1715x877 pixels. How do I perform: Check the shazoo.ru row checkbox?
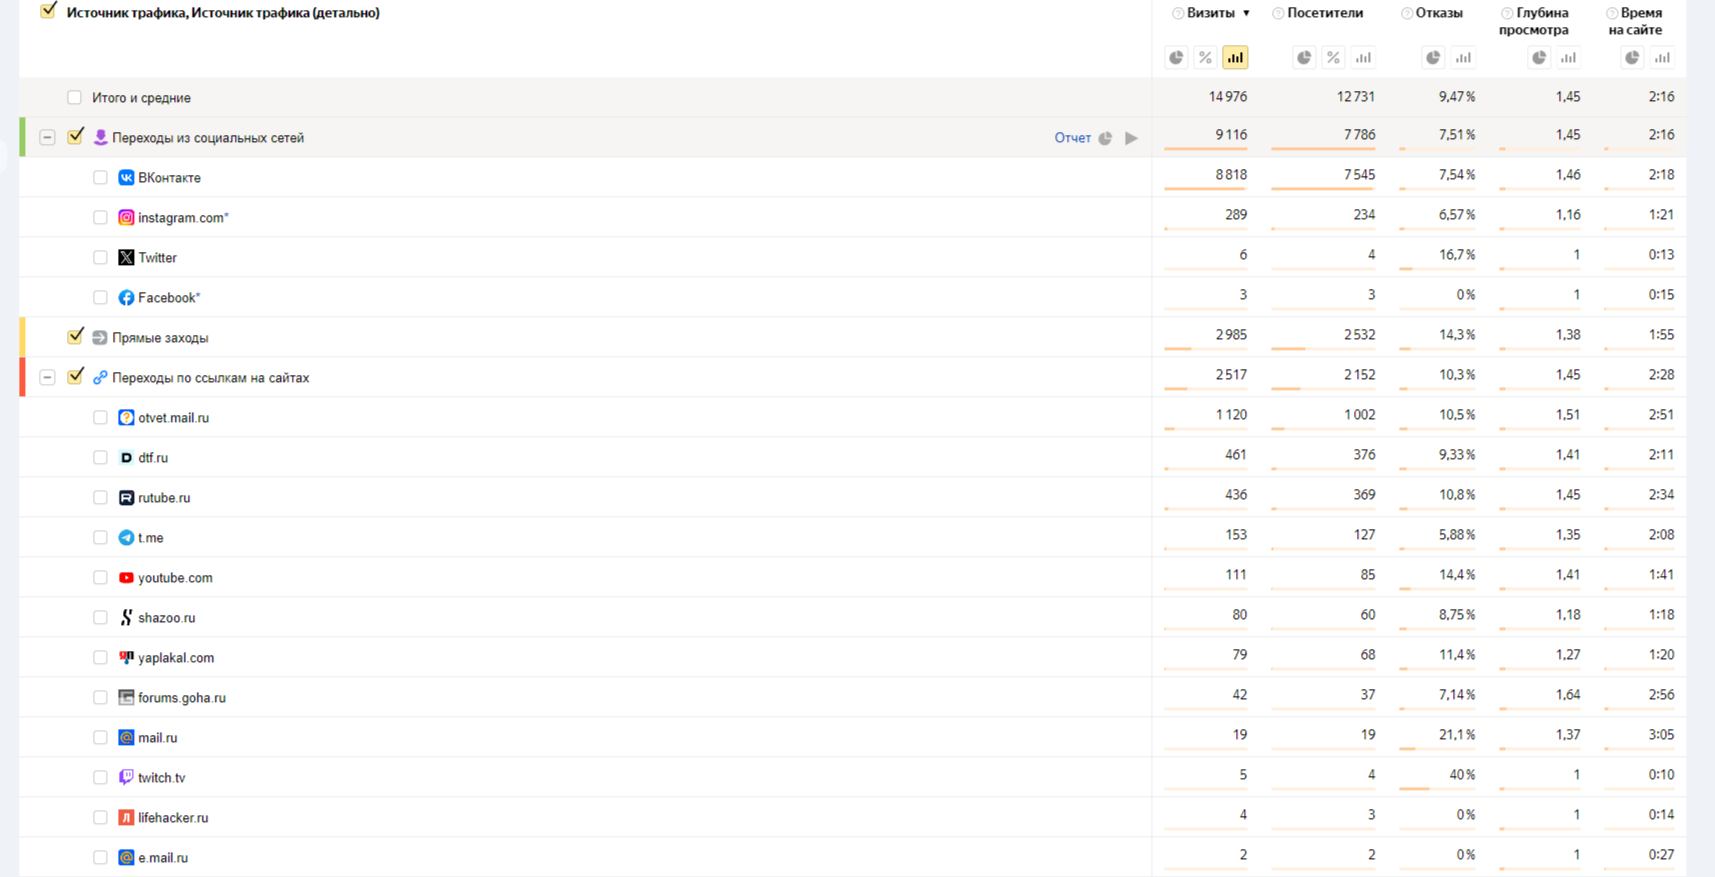100,617
